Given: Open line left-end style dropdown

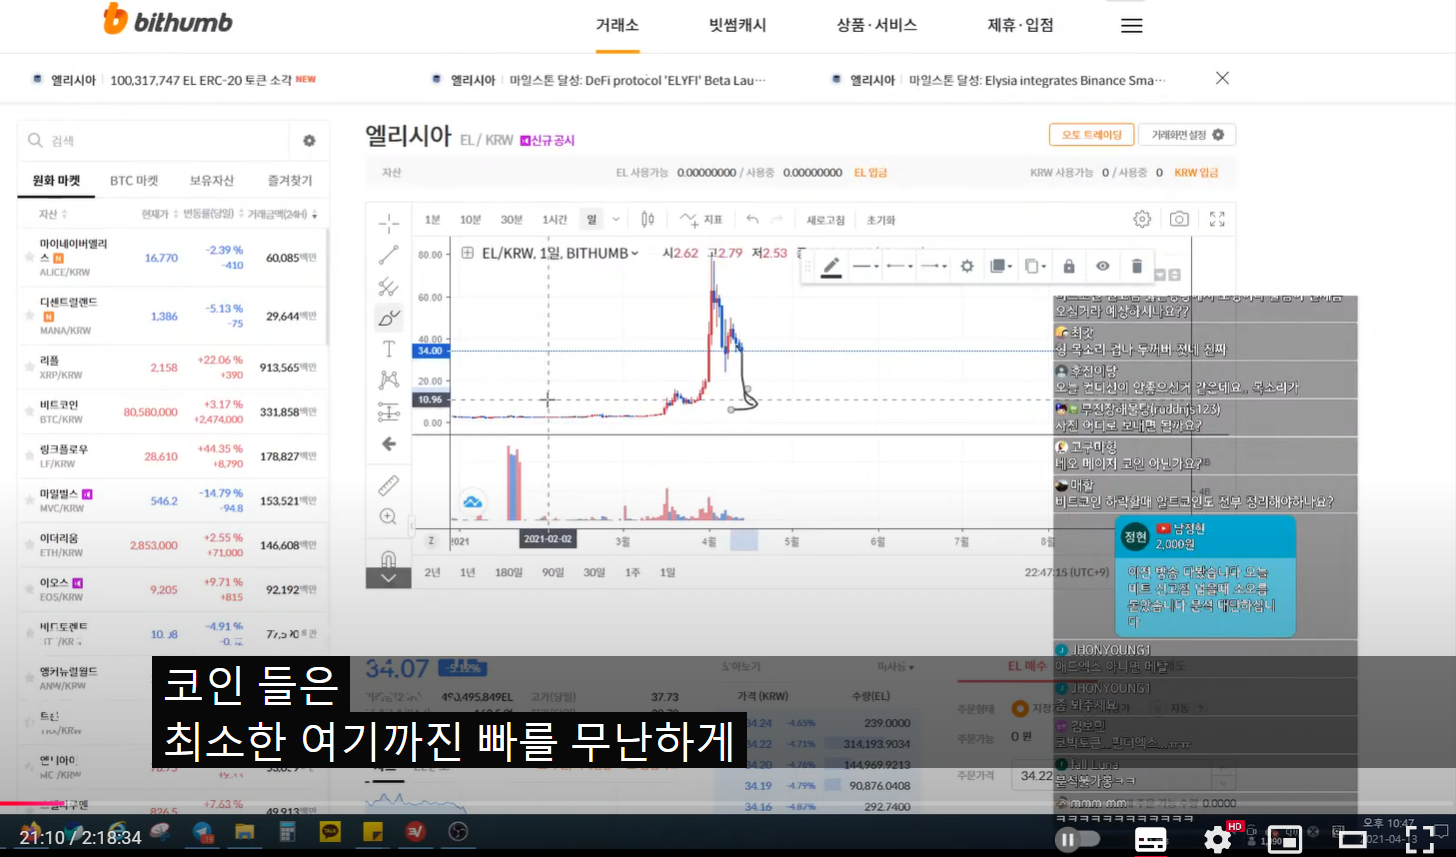Looking at the screenshot, I should tap(899, 266).
